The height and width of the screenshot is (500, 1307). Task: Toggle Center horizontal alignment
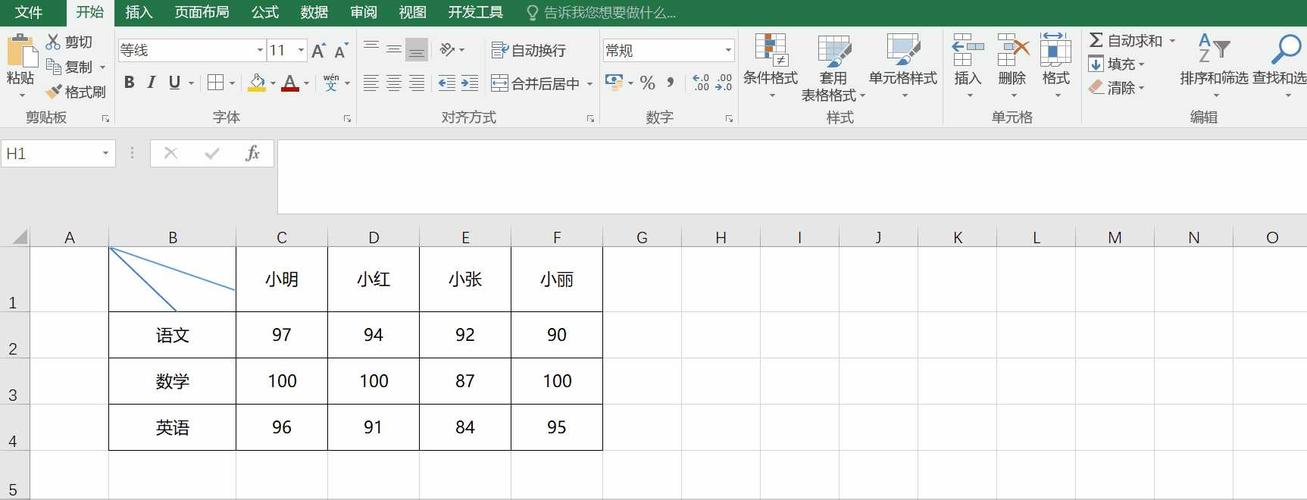point(394,83)
